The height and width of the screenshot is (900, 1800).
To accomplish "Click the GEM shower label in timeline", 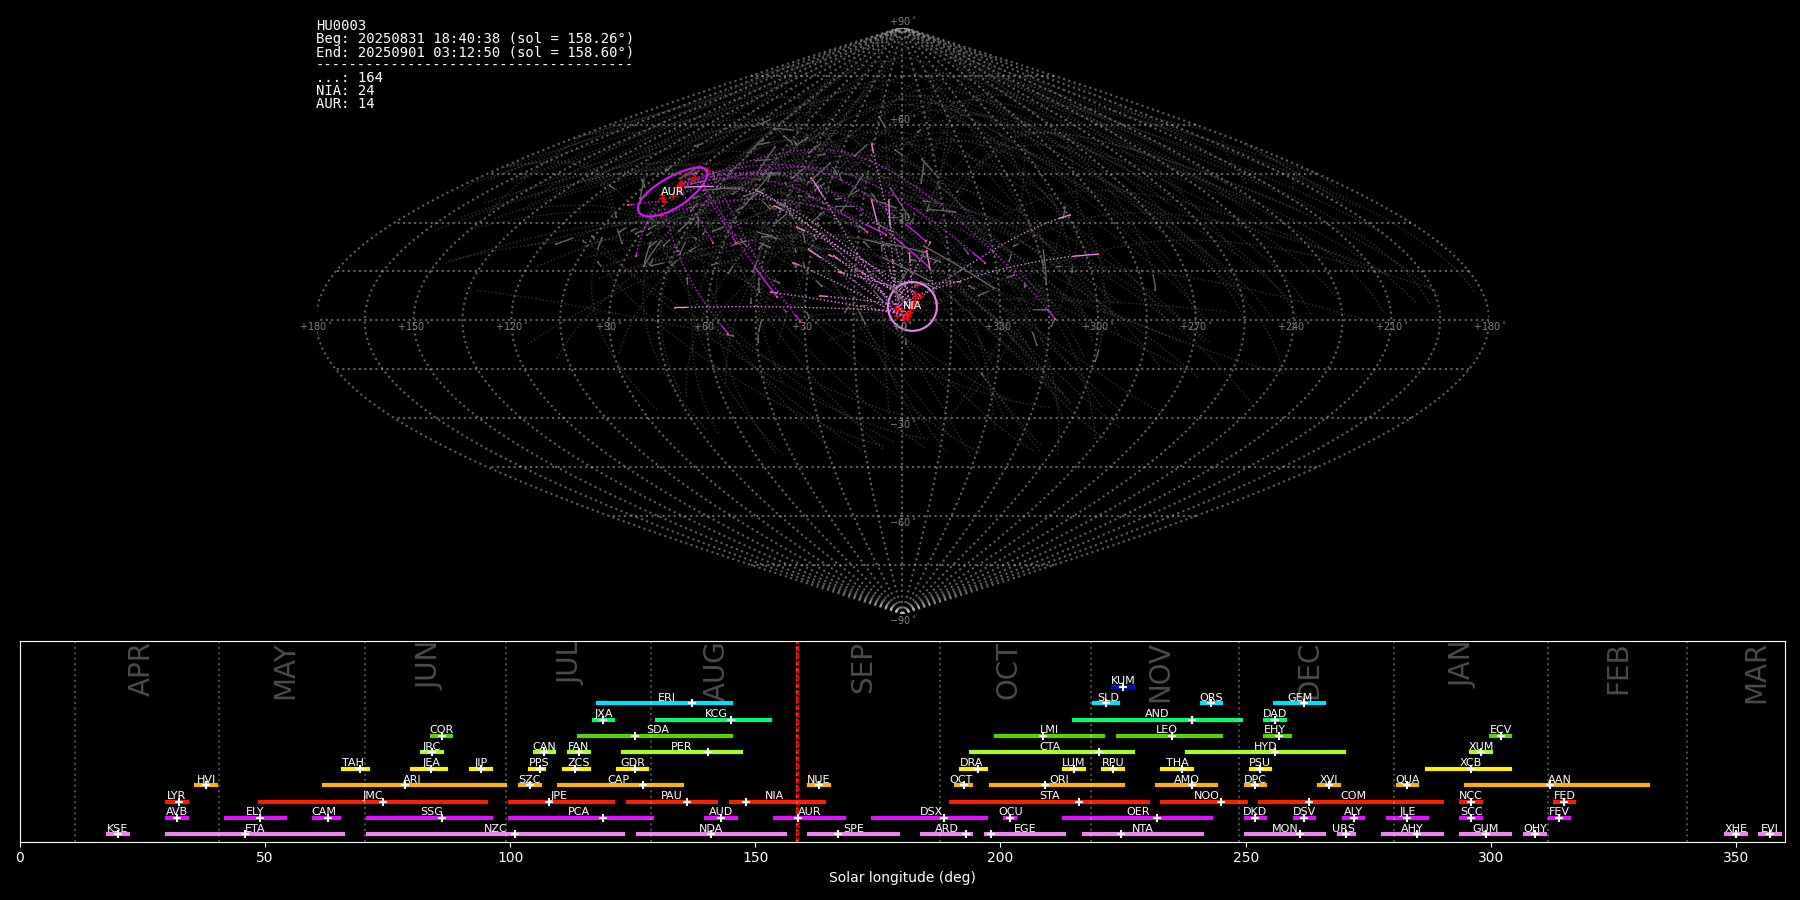I will coord(1300,698).
